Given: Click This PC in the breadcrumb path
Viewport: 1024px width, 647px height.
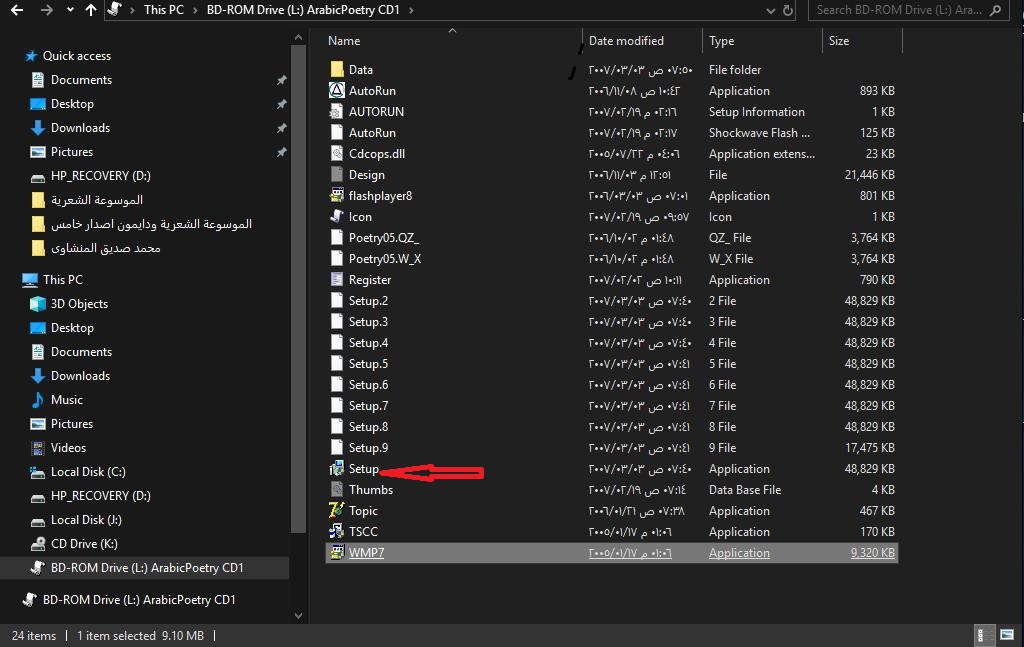Looking at the screenshot, I should pos(163,10).
